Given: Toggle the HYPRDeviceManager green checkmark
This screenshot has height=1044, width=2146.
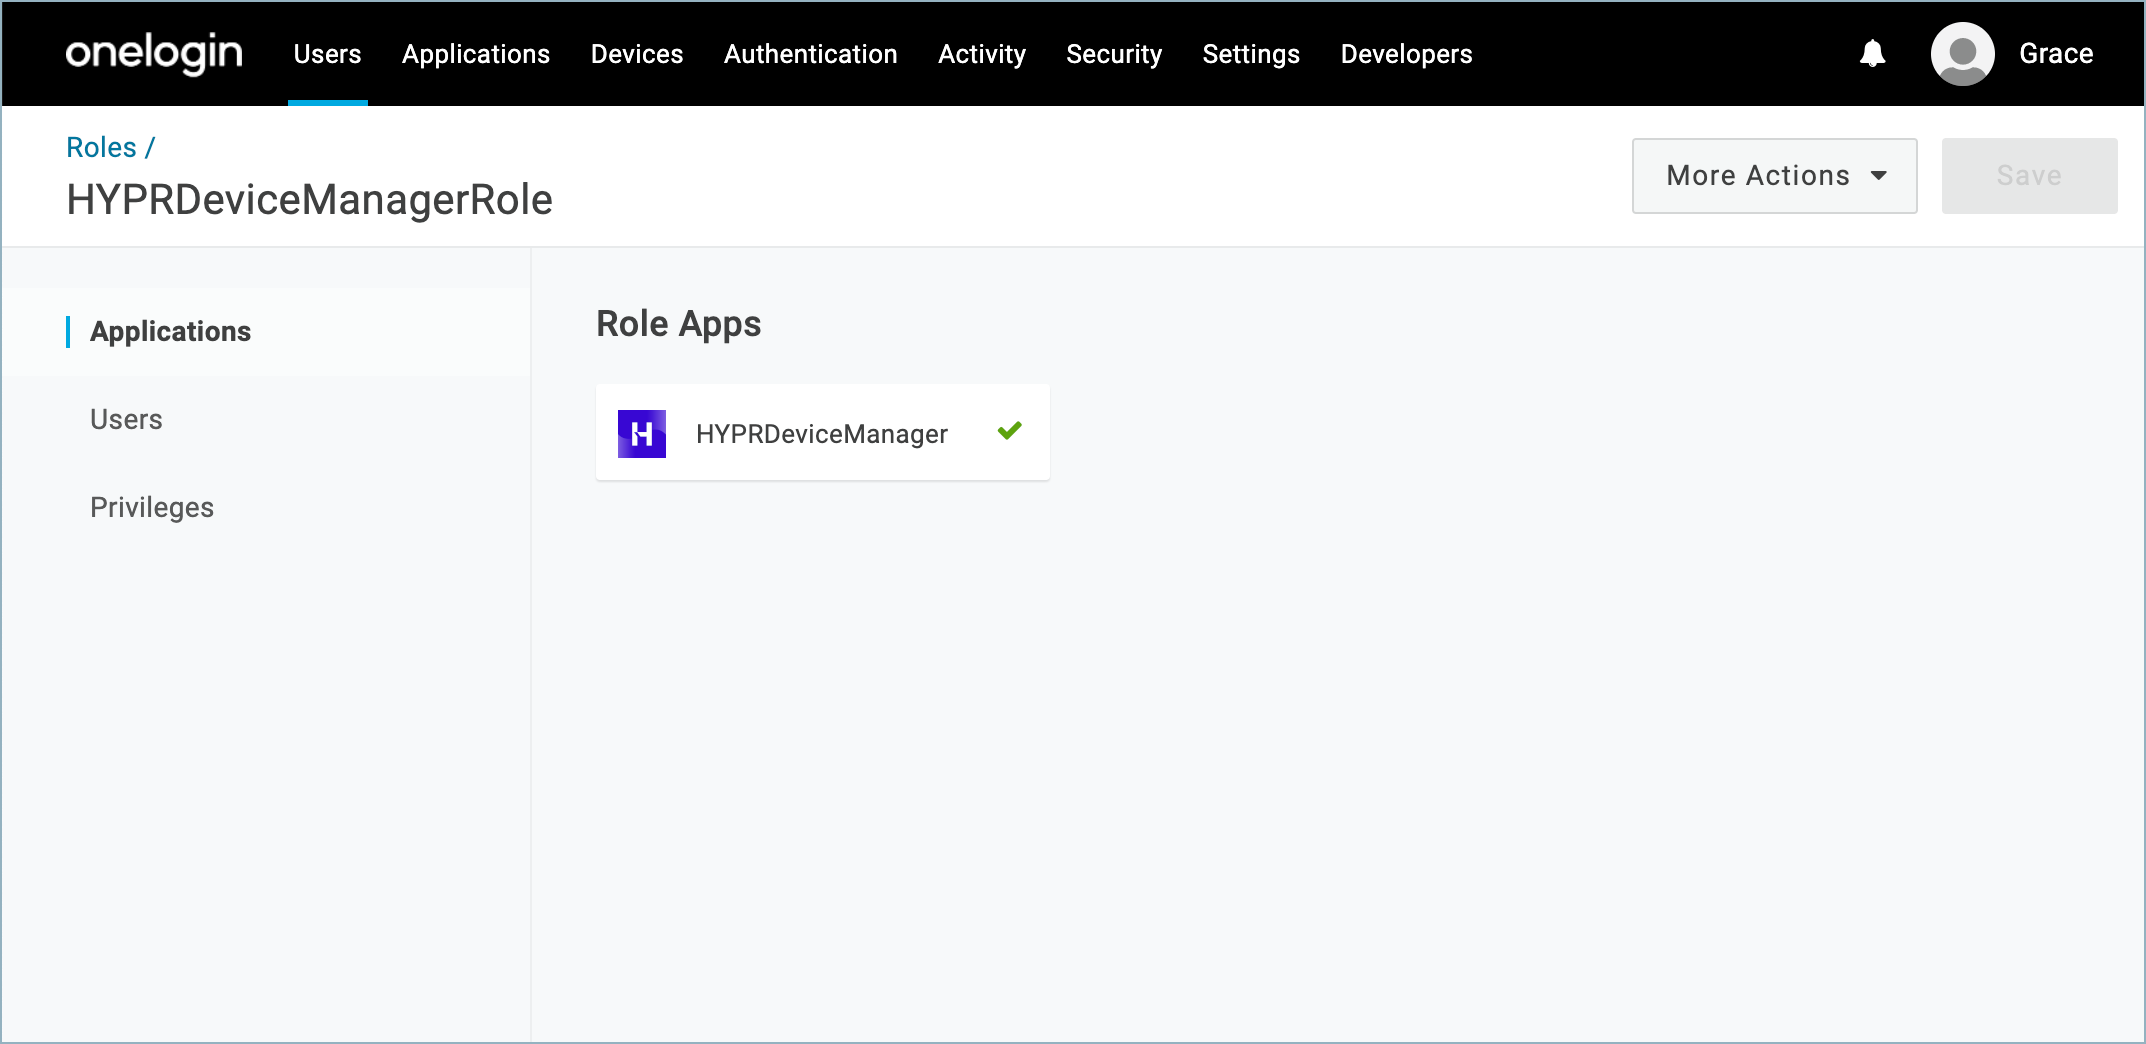Looking at the screenshot, I should pyautogui.click(x=1010, y=431).
